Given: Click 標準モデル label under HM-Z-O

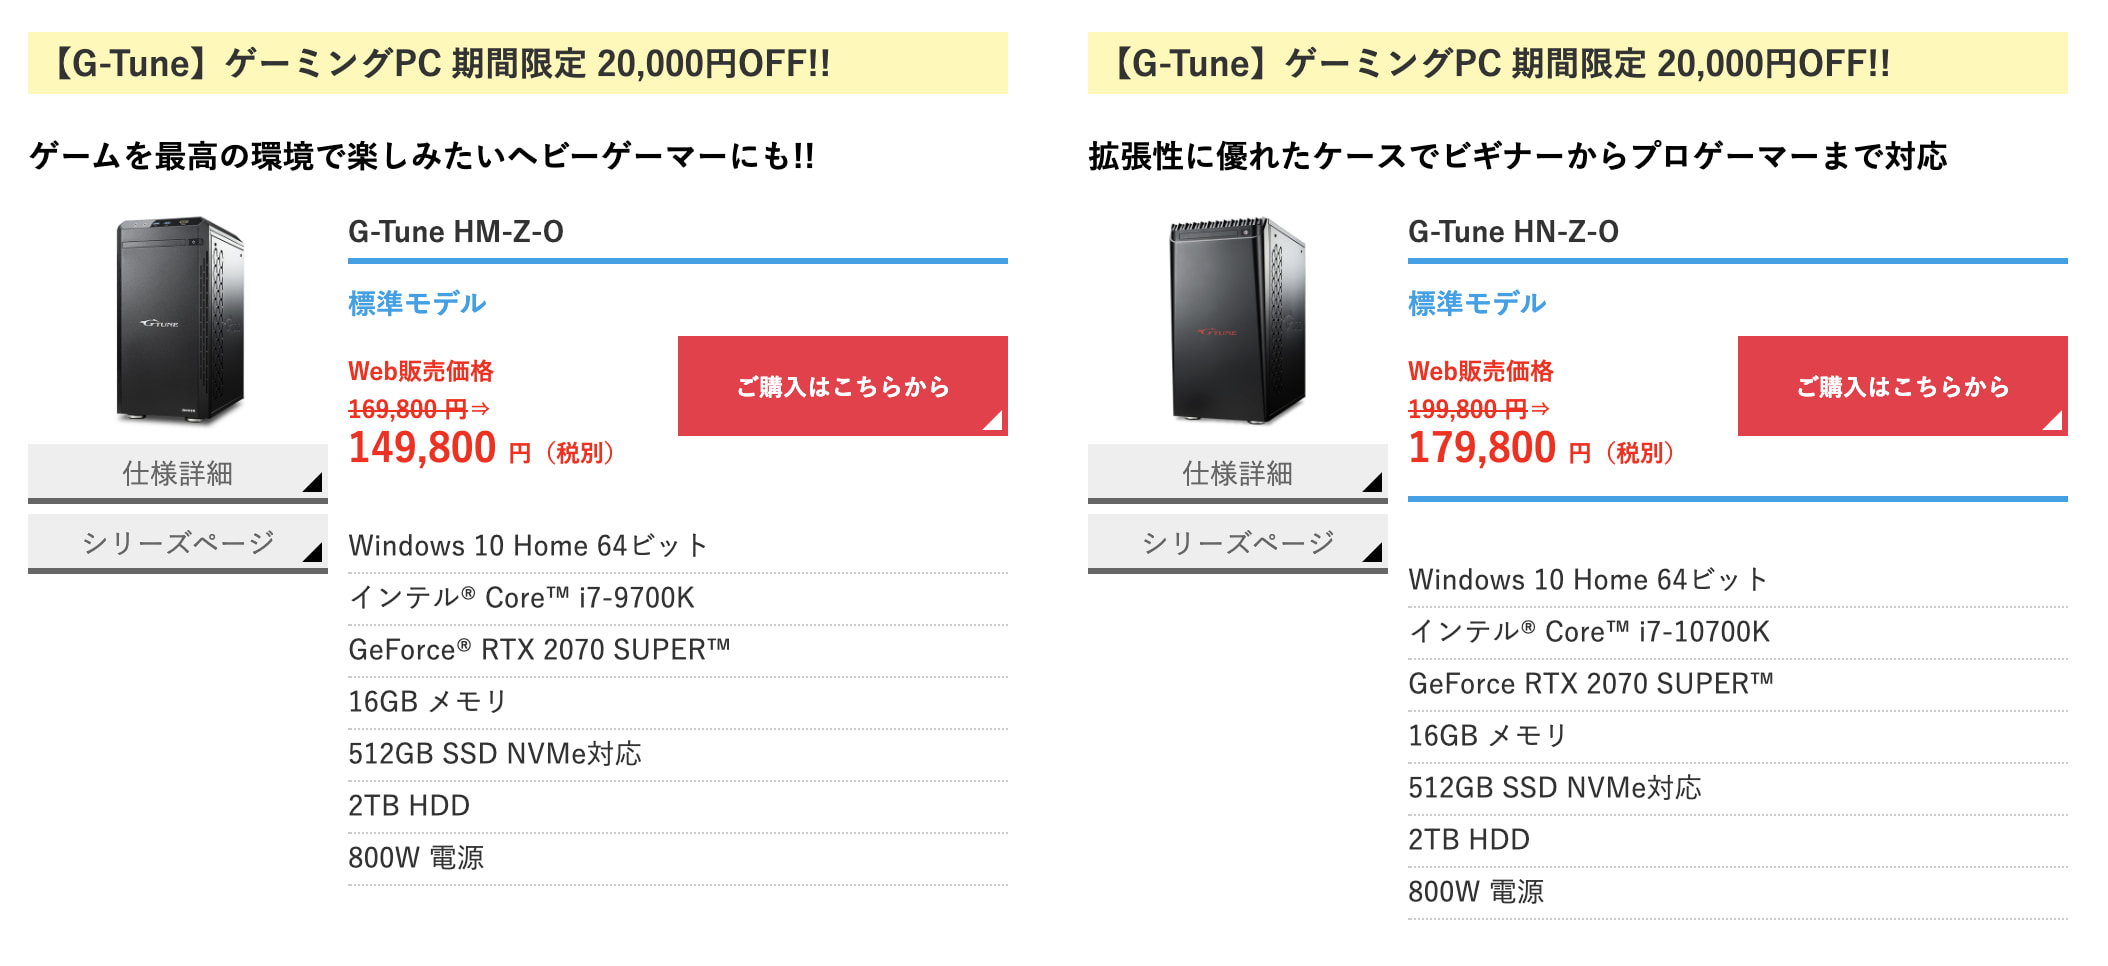Looking at the screenshot, I should coord(417,303).
